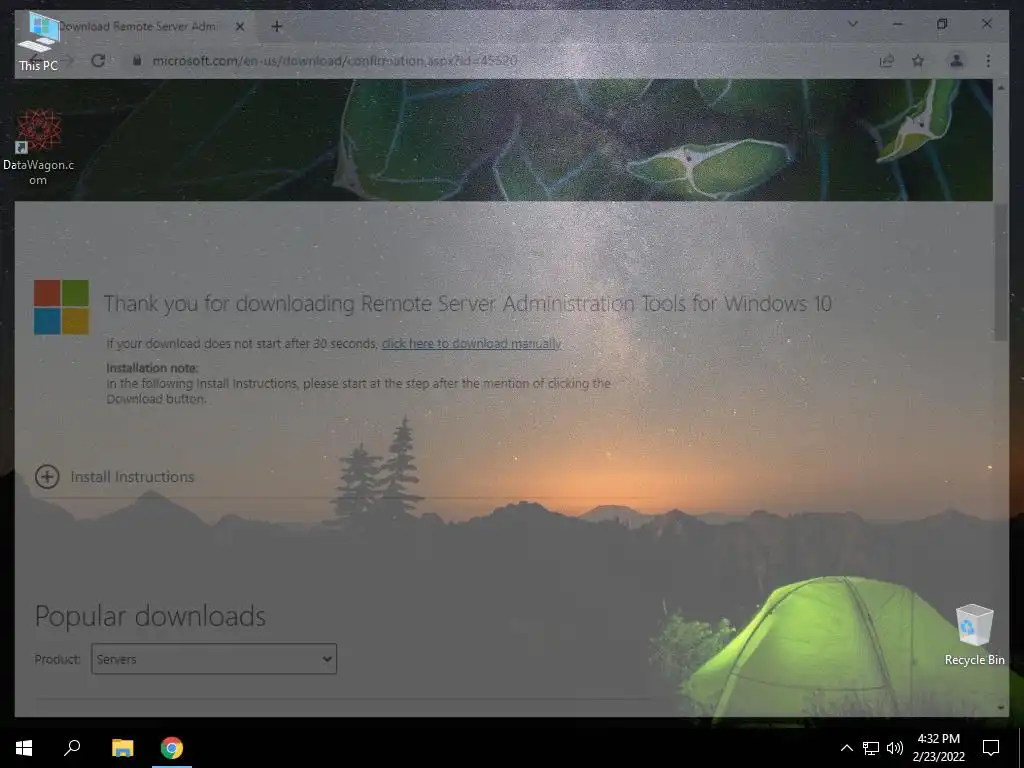Click the 'click here to download manually' link
1024x768 pixels.
[x=472, y=344]
